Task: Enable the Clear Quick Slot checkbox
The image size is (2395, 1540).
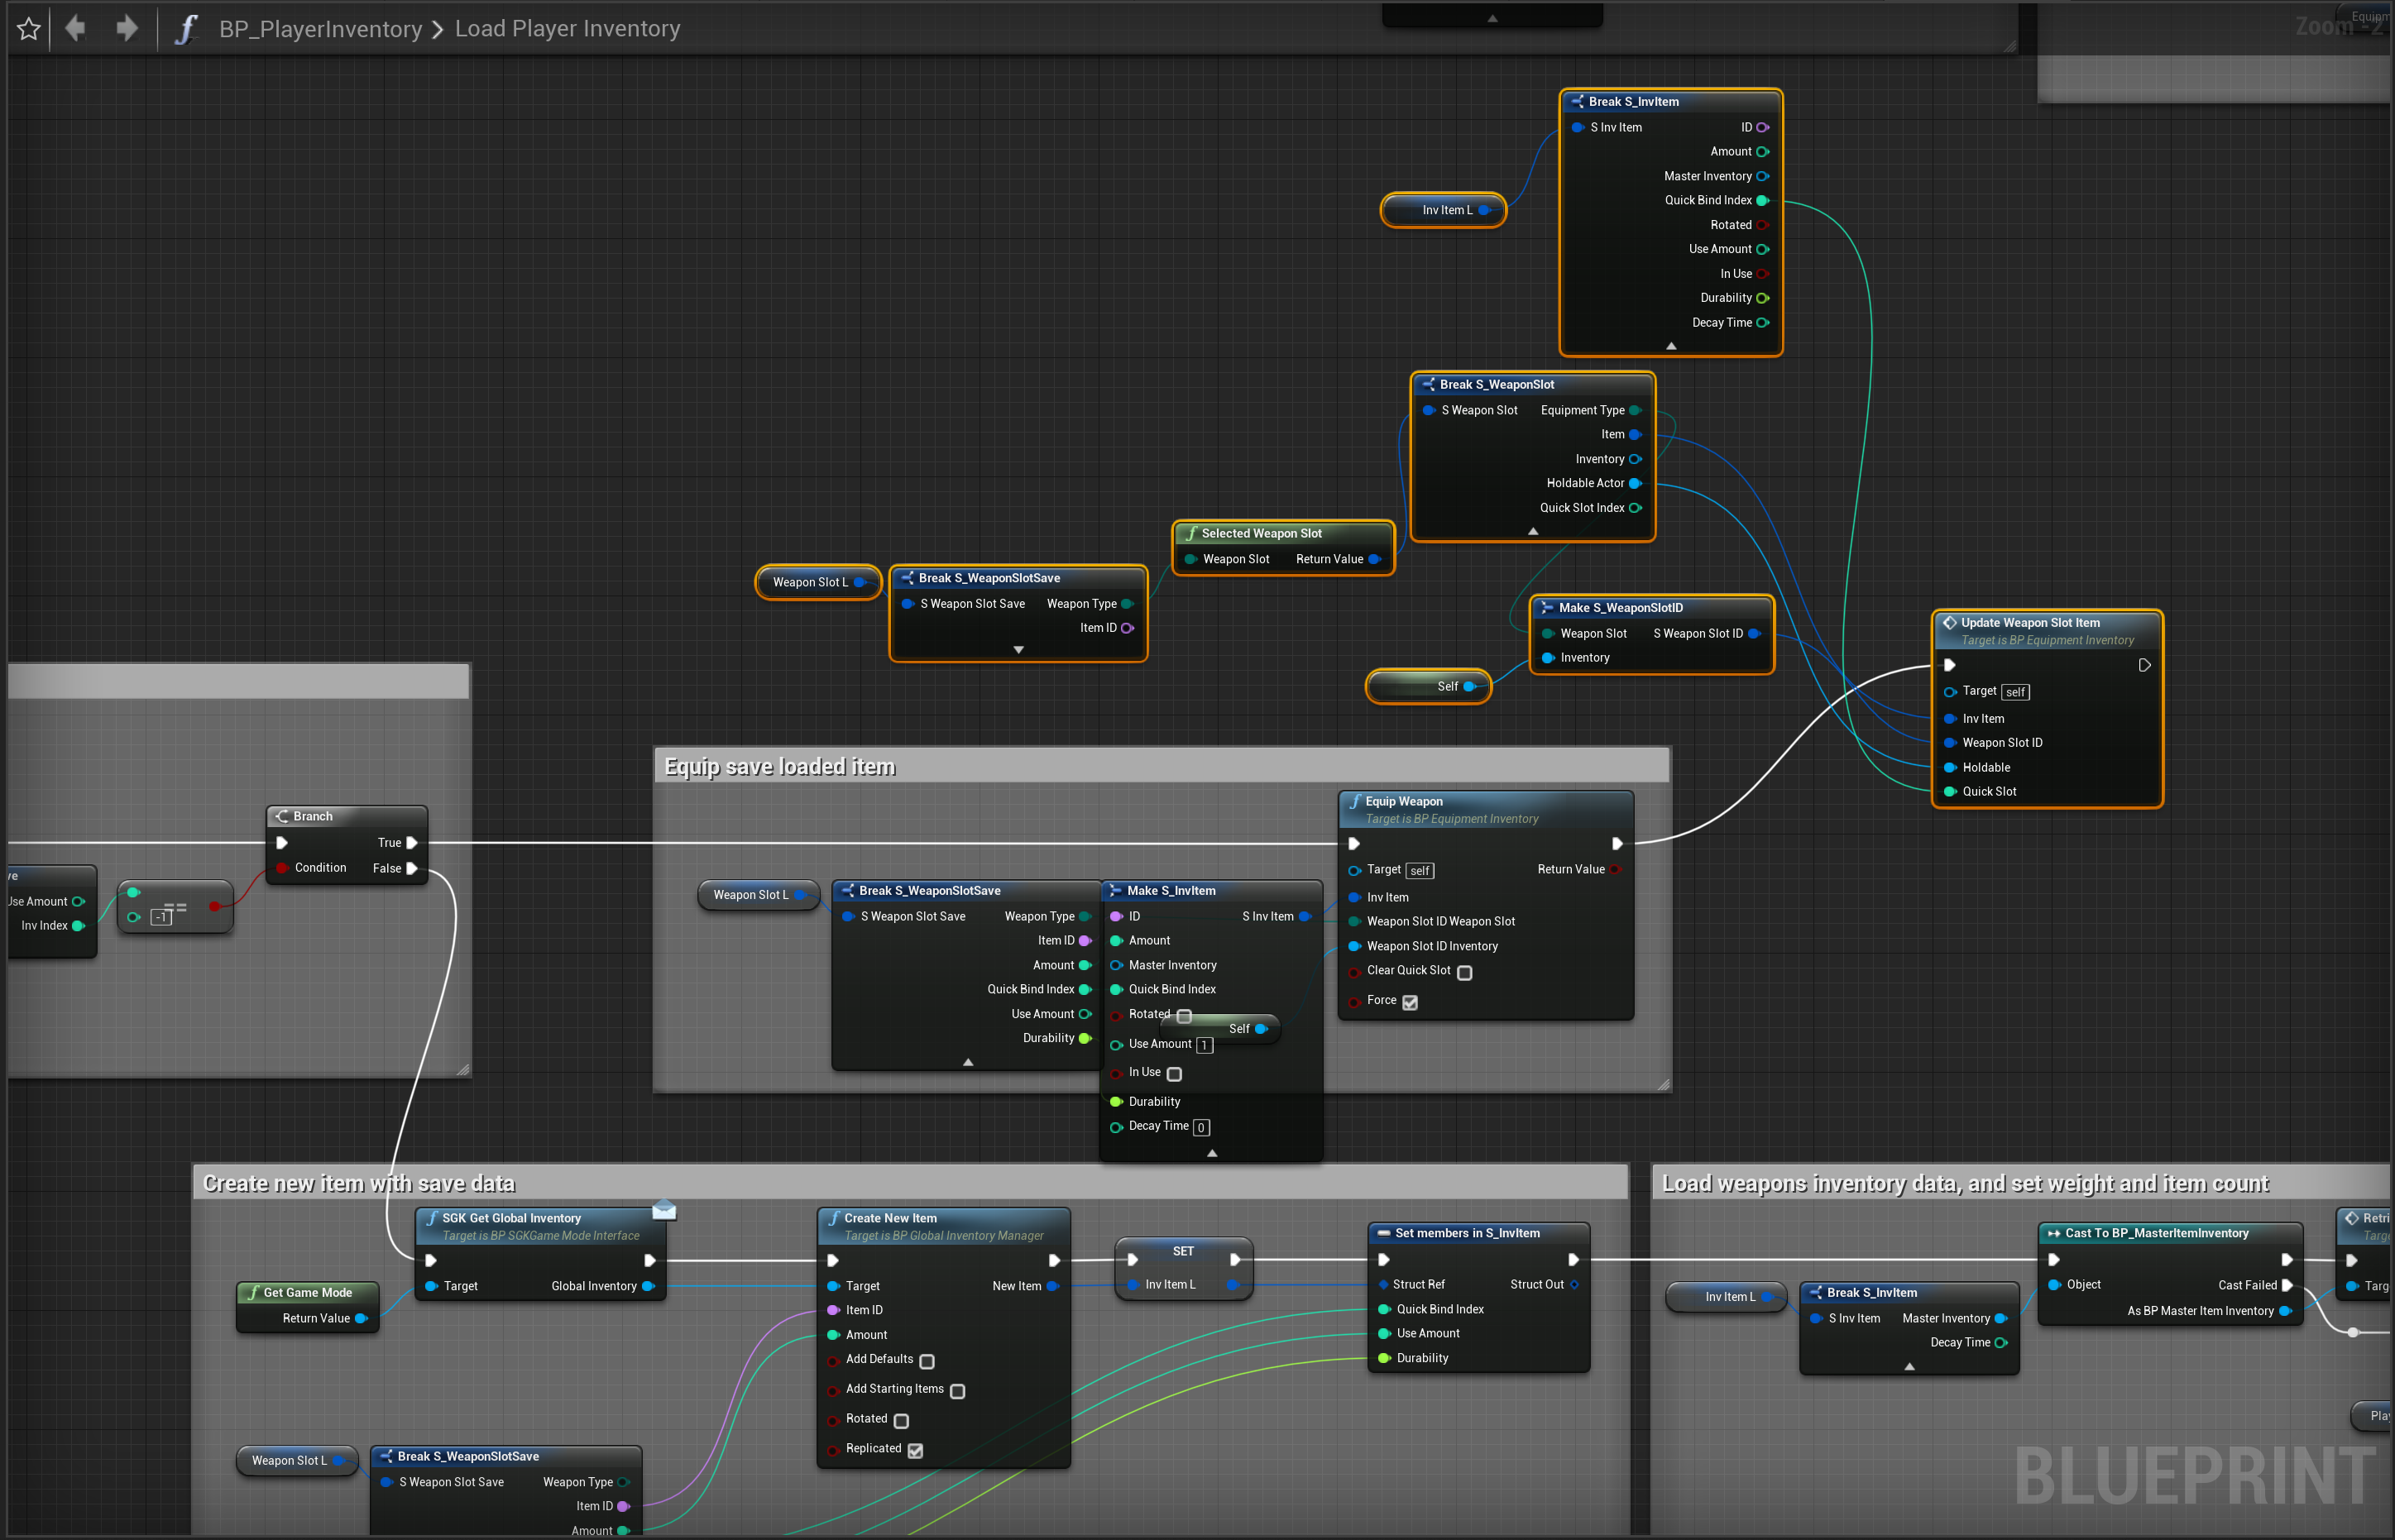Action: tap(1464, 972)
